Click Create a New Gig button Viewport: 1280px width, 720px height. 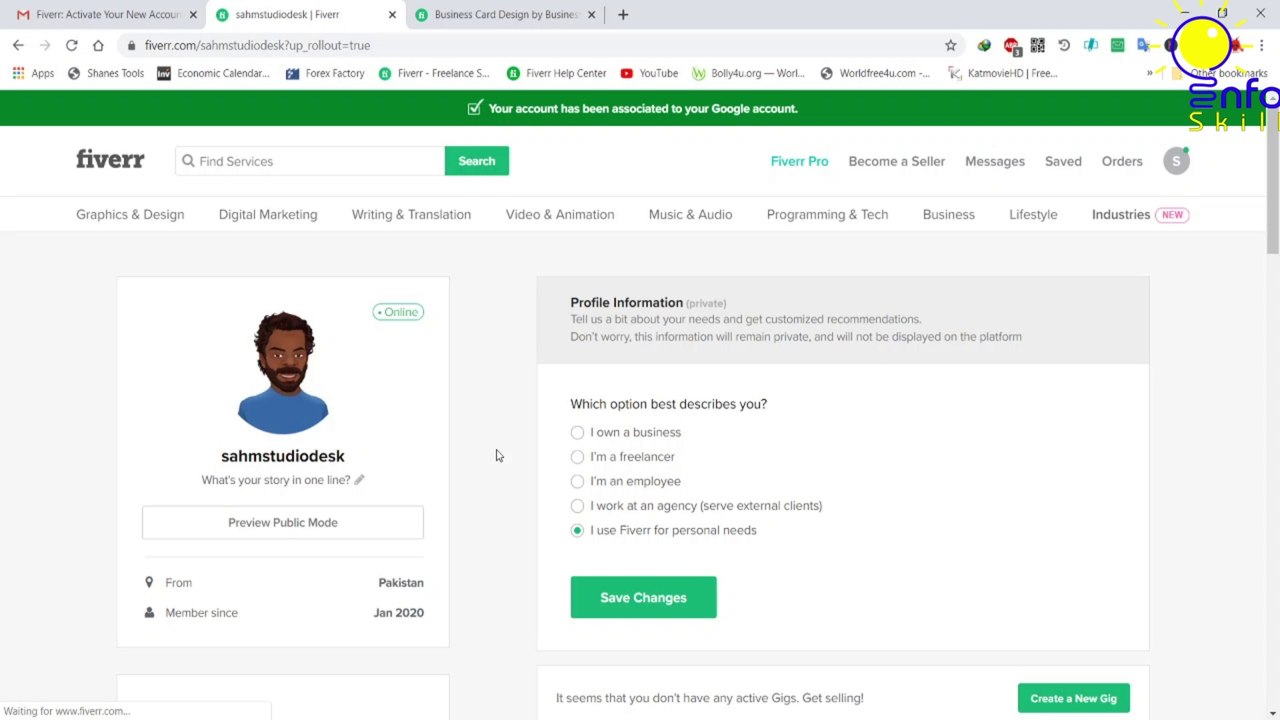pyautogui.click(x=1074, y=698)
